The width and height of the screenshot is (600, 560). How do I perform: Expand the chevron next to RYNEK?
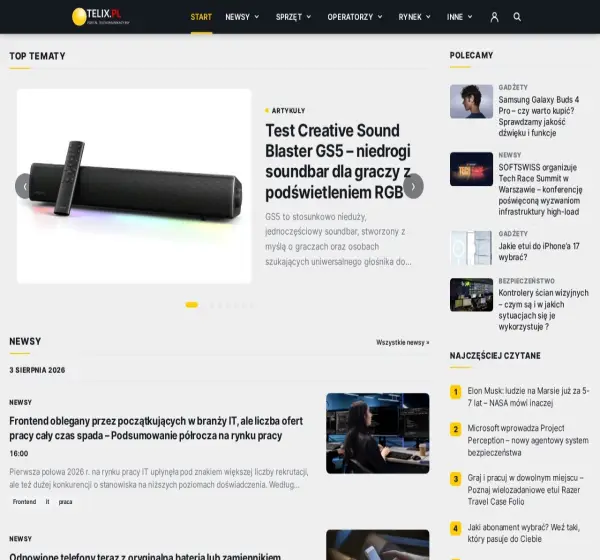[428, 17]
